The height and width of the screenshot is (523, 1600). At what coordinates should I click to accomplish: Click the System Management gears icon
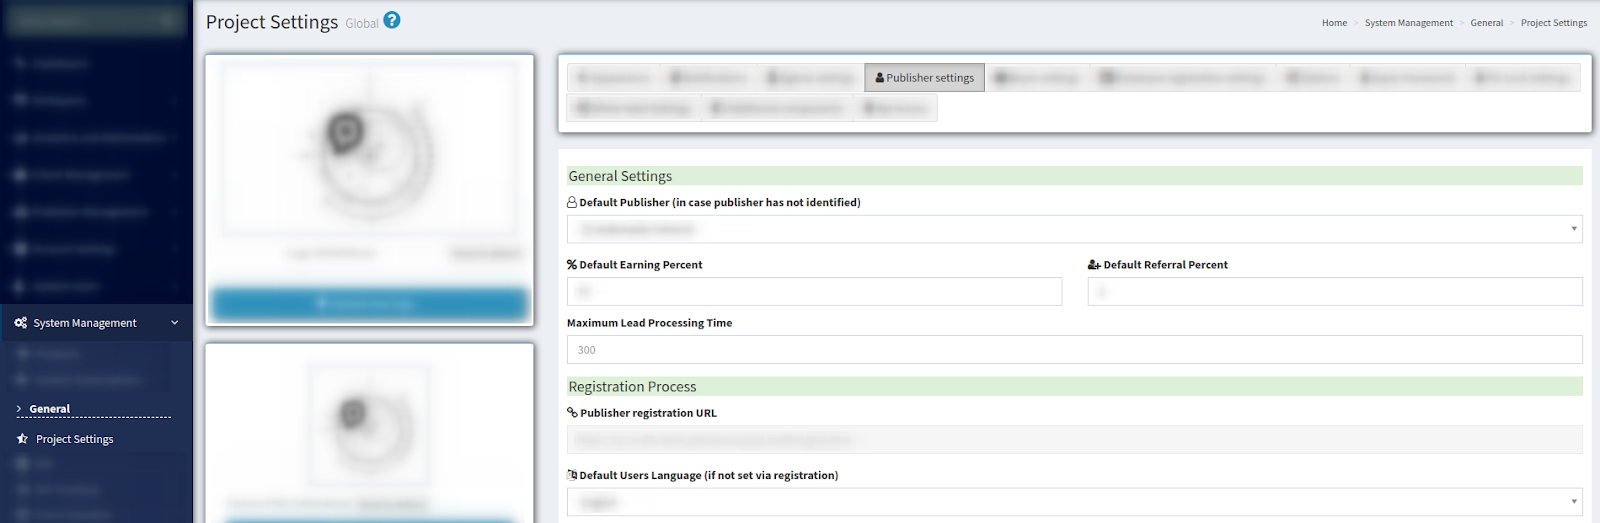(20, 323)
